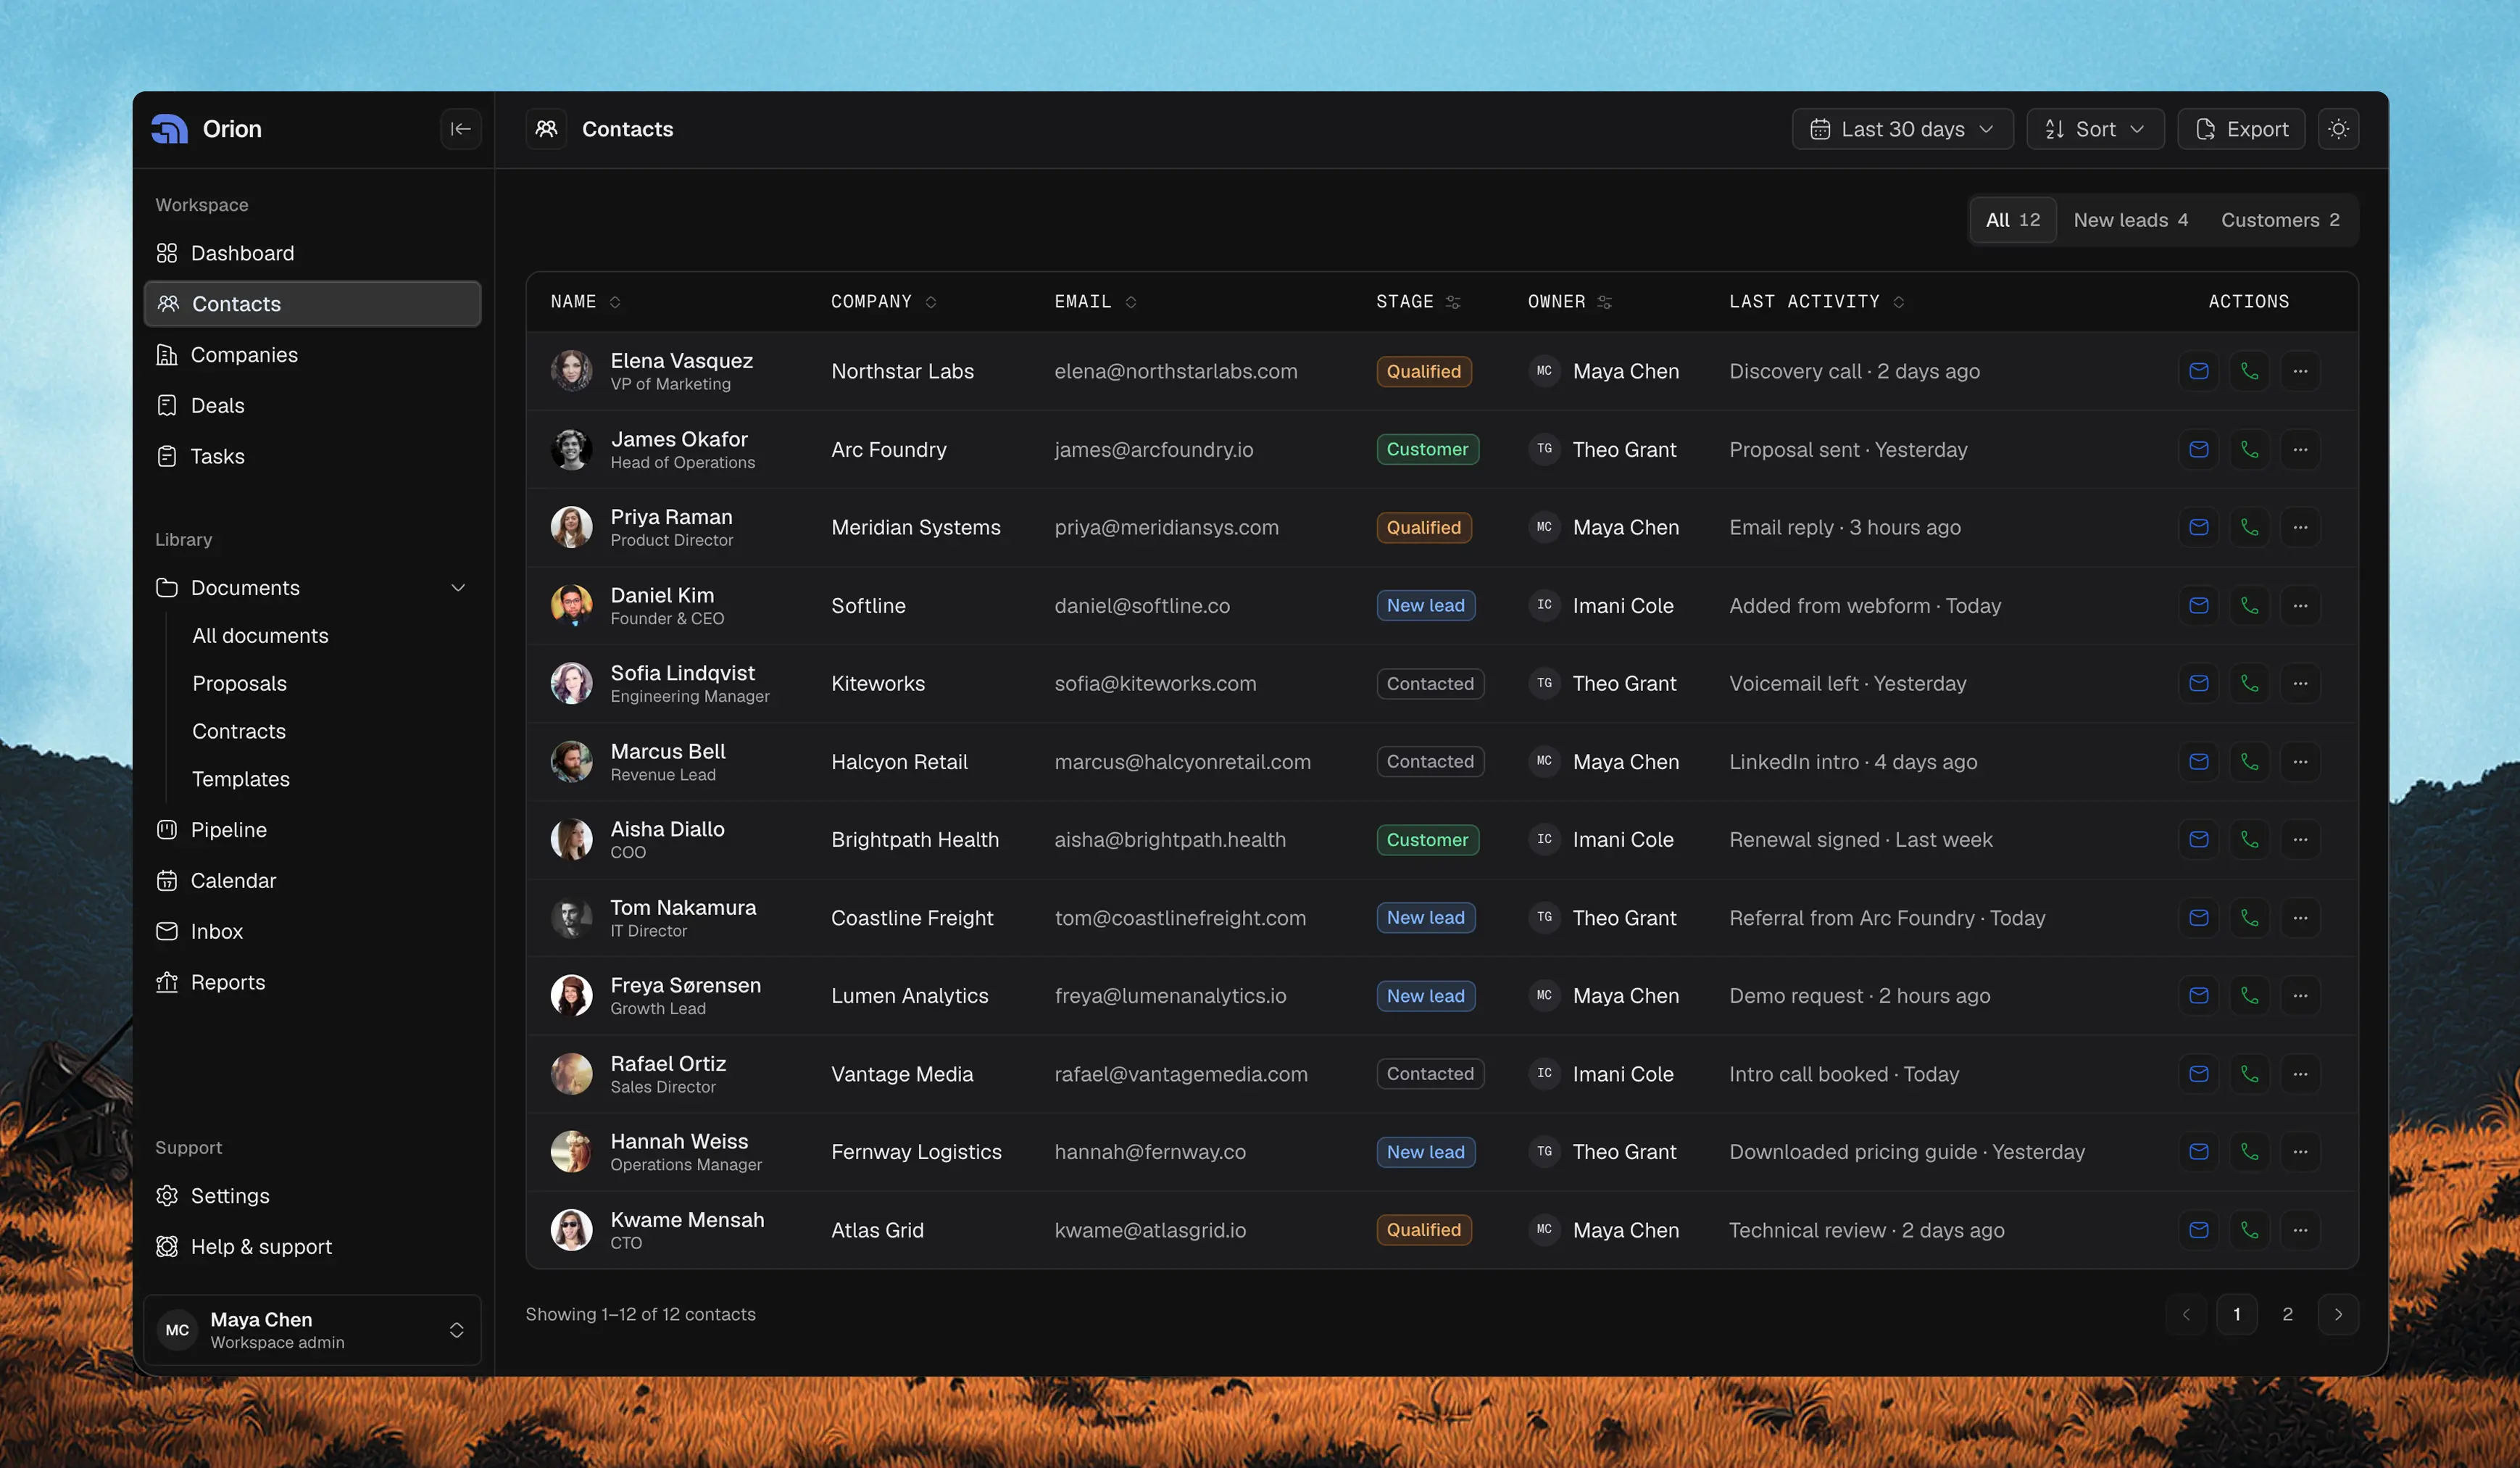Image resolution: width=2520 pixels, height=1468 pixels.
Task: Open Pipeline in the sidebar
Action: pyautogui.click(x=312, y=830)
